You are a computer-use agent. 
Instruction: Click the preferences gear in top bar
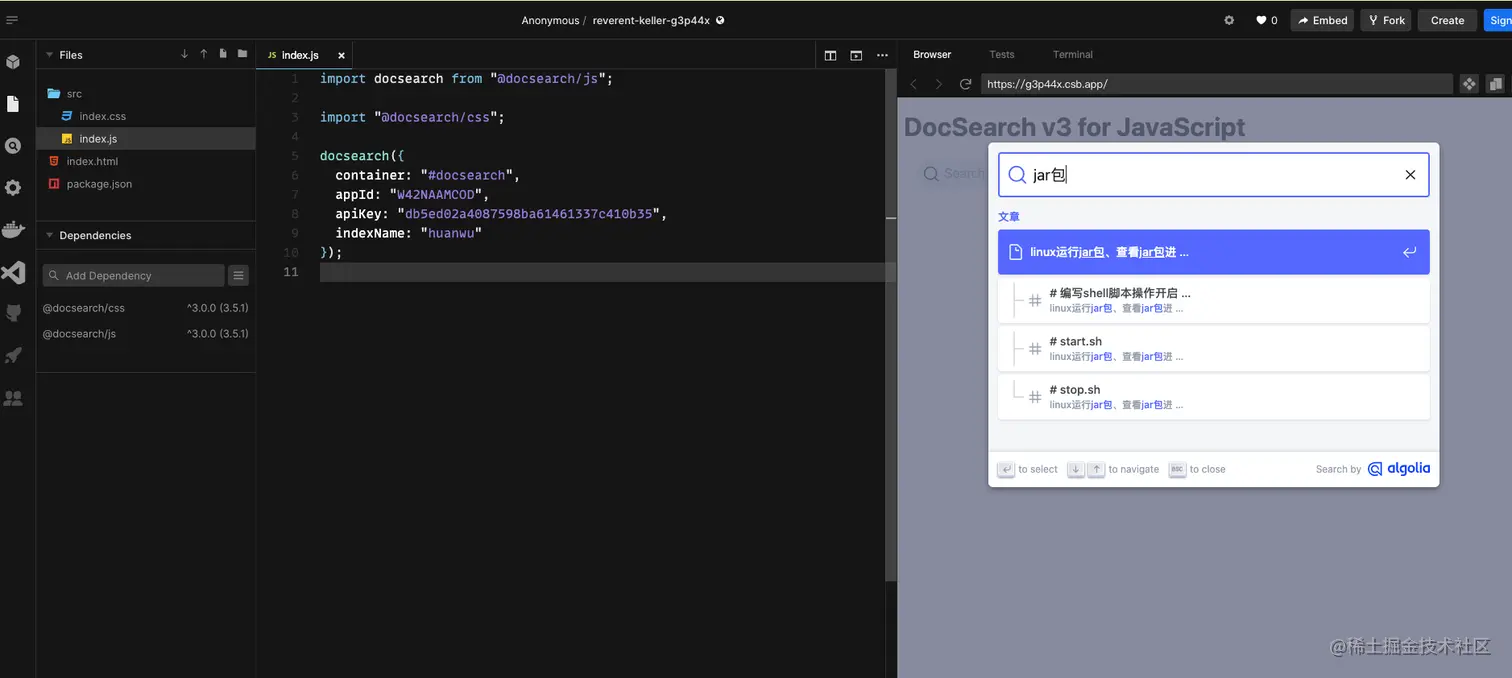click(1229, 20)
